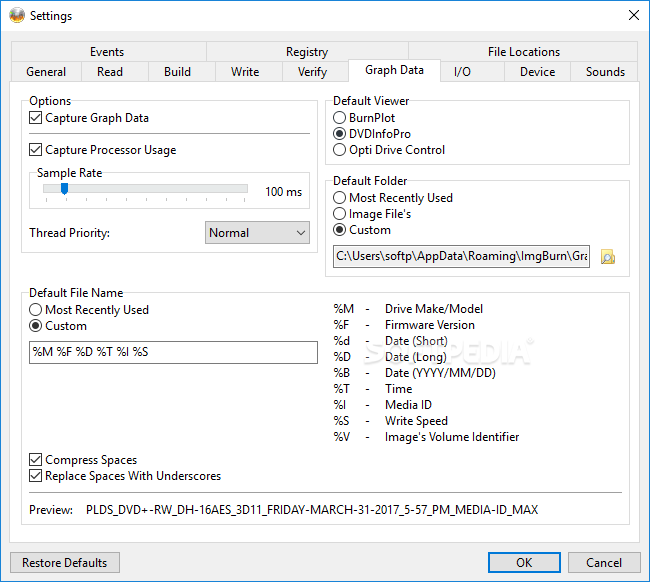
Task: Open the File Locations tab
Action: (523, 52)
